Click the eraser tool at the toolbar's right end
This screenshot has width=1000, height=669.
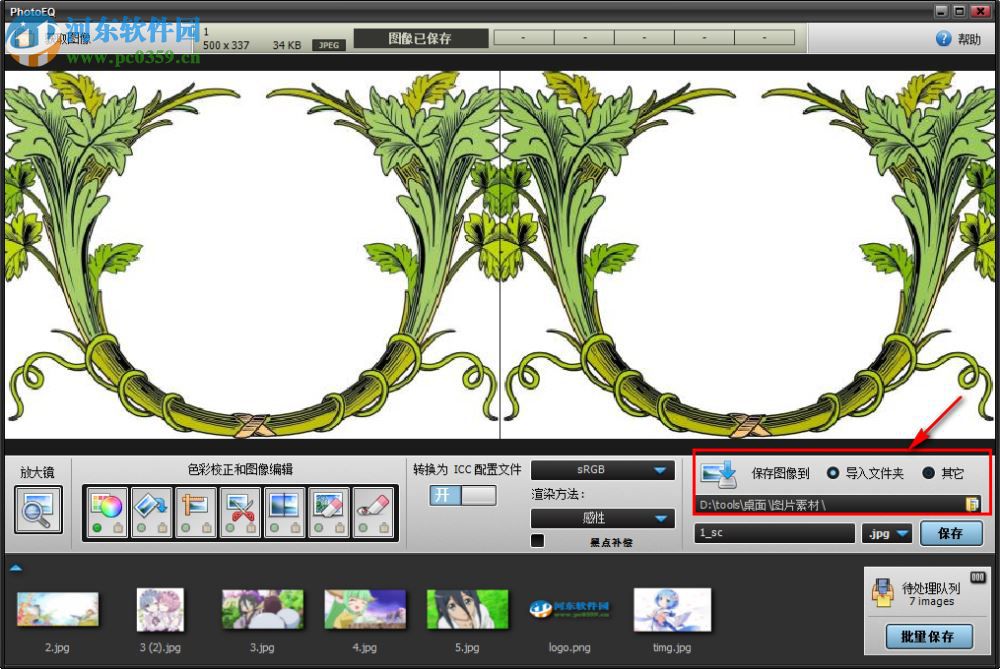[374, 505]
